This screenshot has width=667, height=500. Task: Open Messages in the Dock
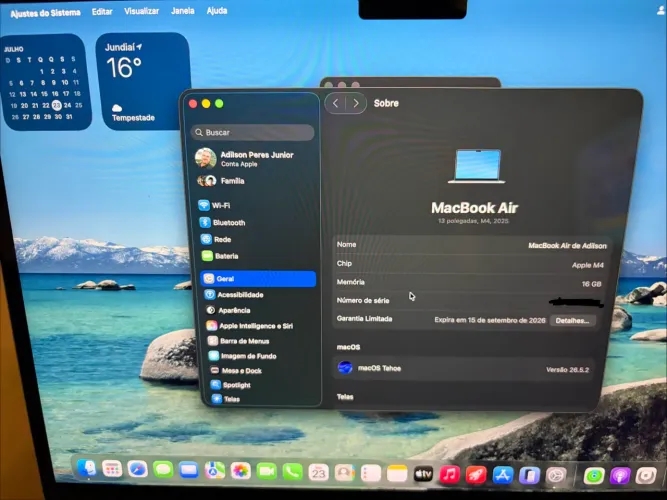click(163, 470)
